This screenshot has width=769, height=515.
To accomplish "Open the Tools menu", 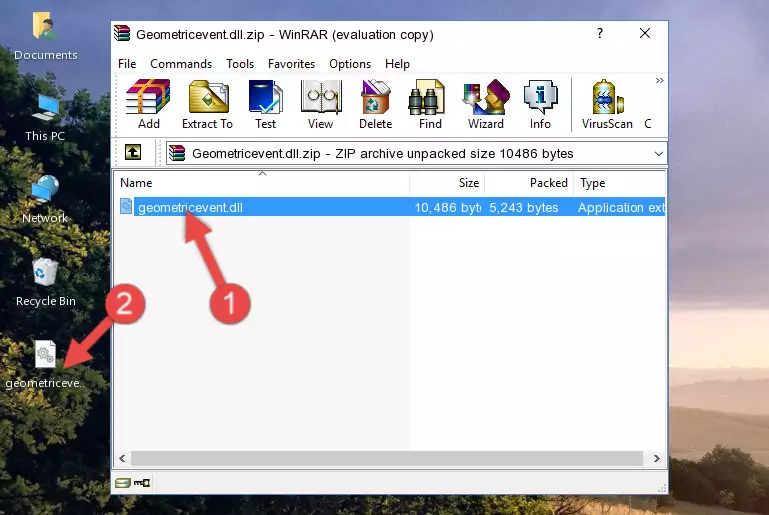I will [x=240, y=64].
